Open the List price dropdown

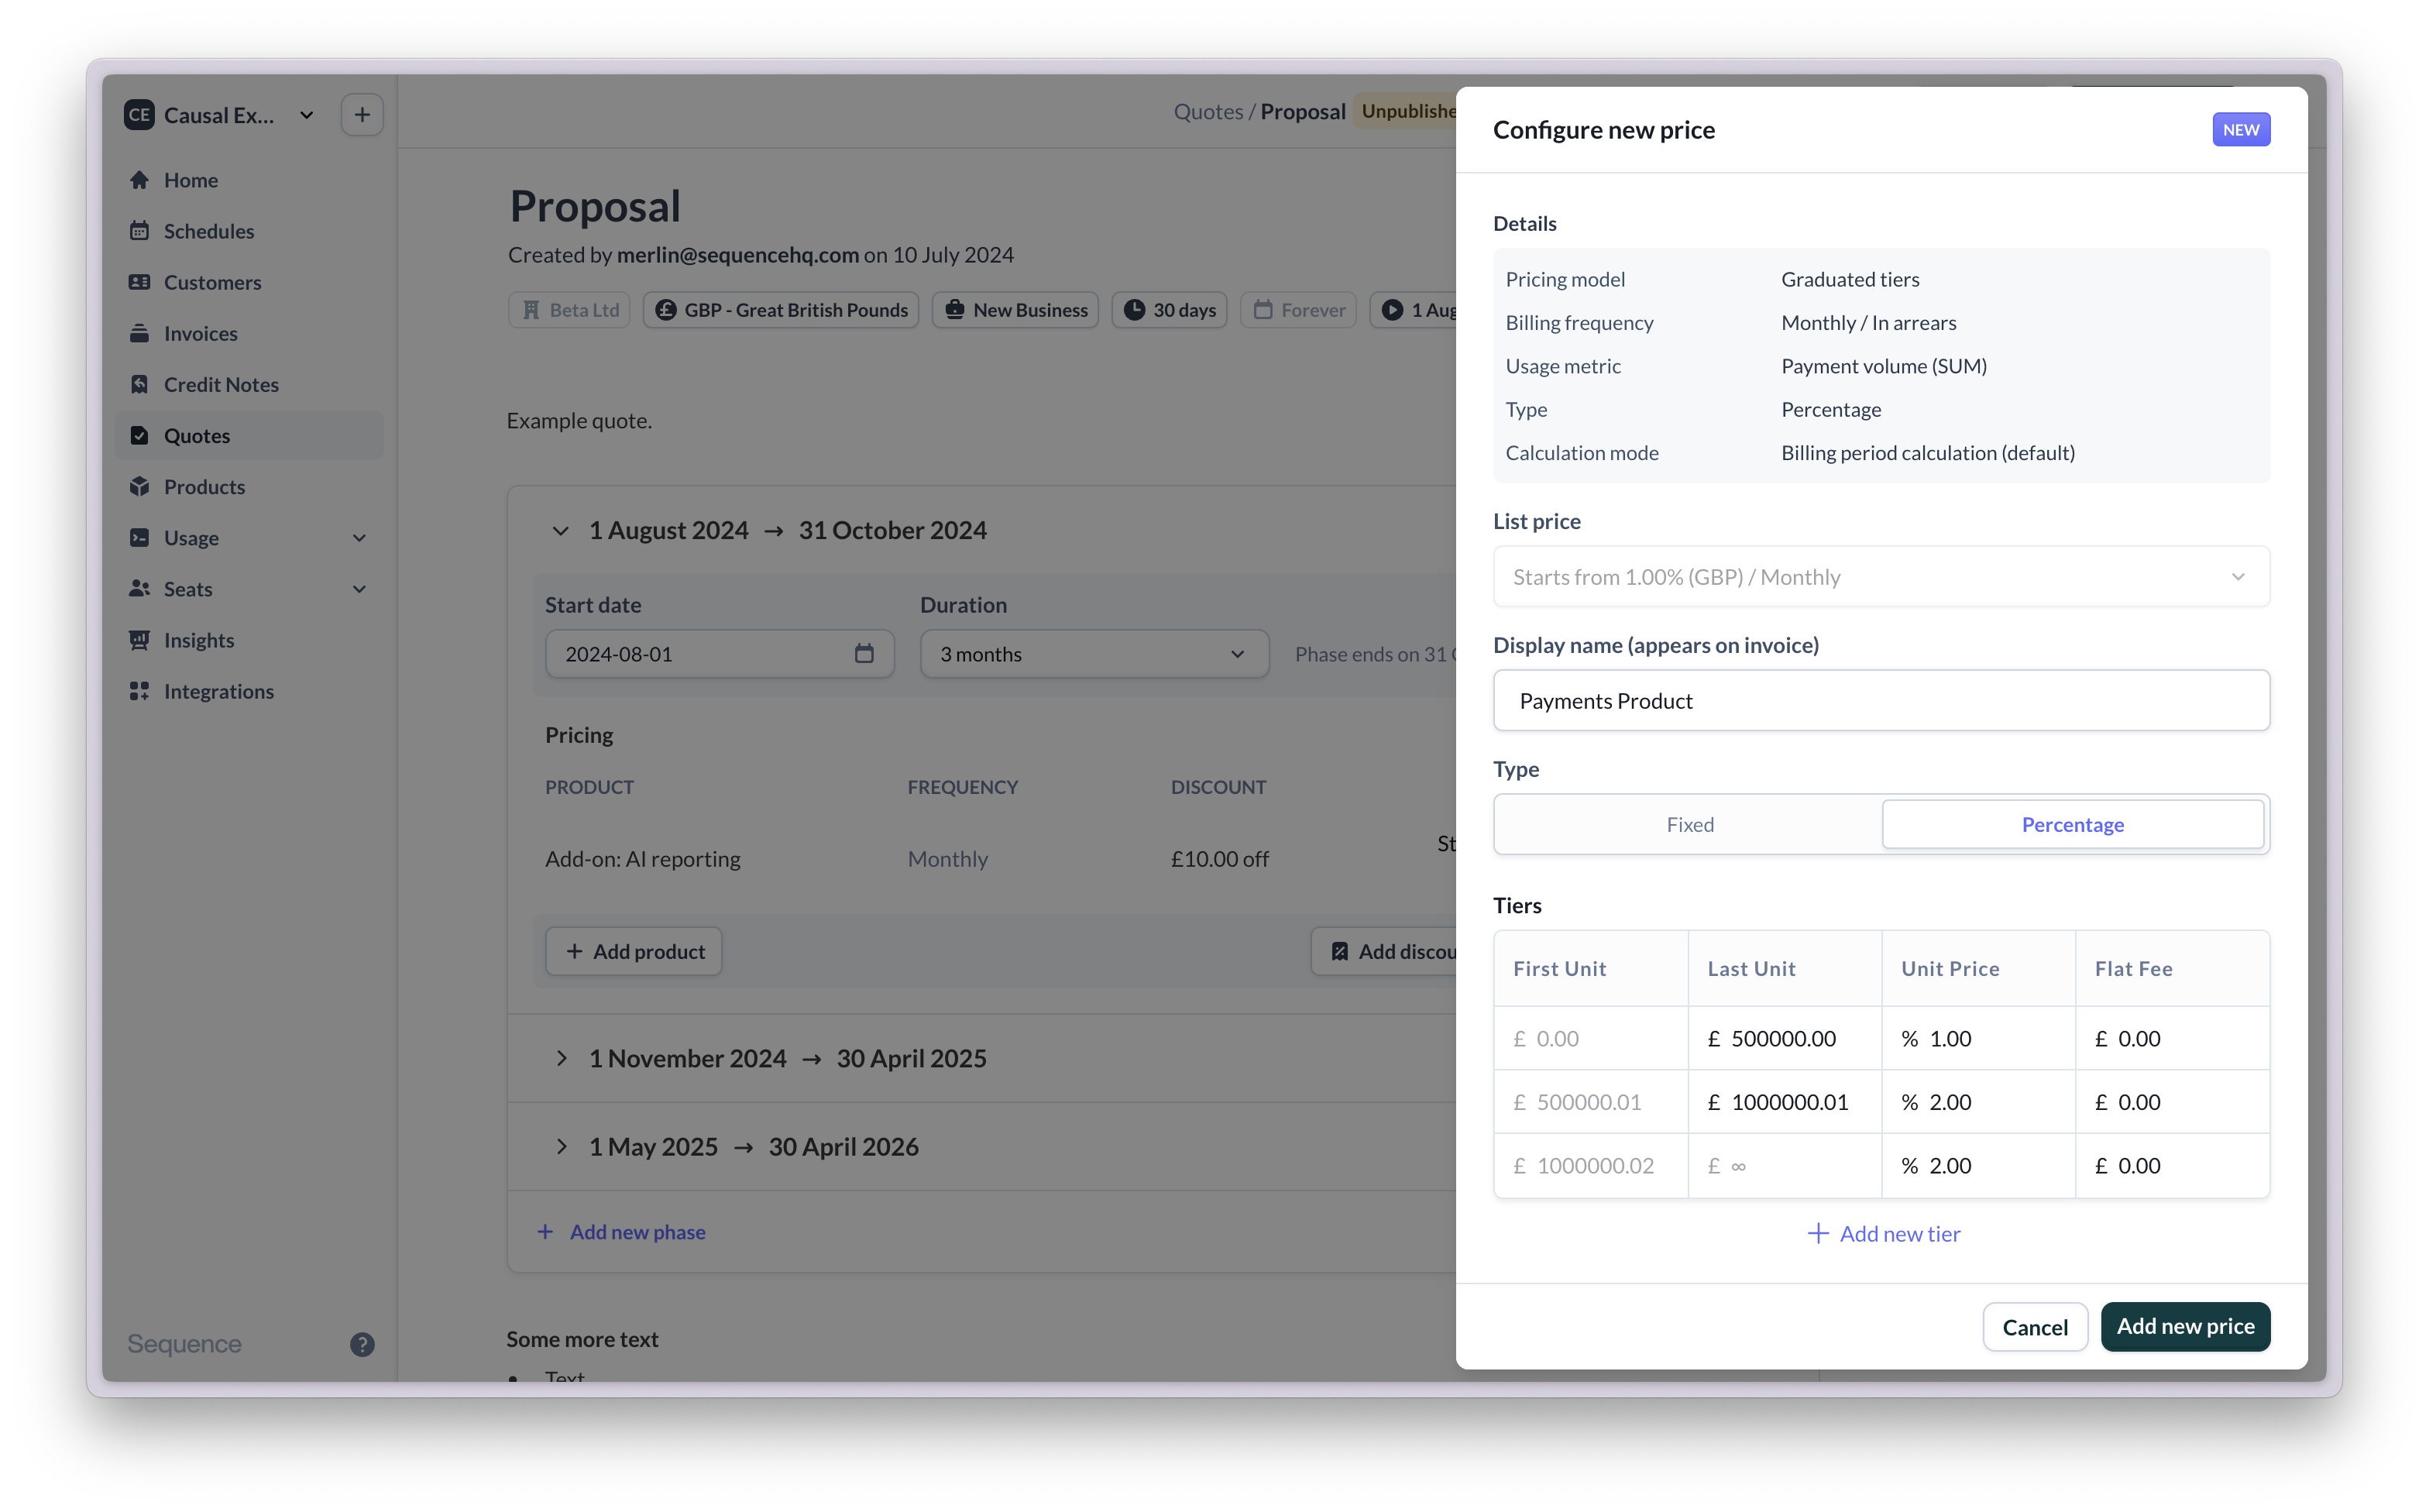(1880, 577)
